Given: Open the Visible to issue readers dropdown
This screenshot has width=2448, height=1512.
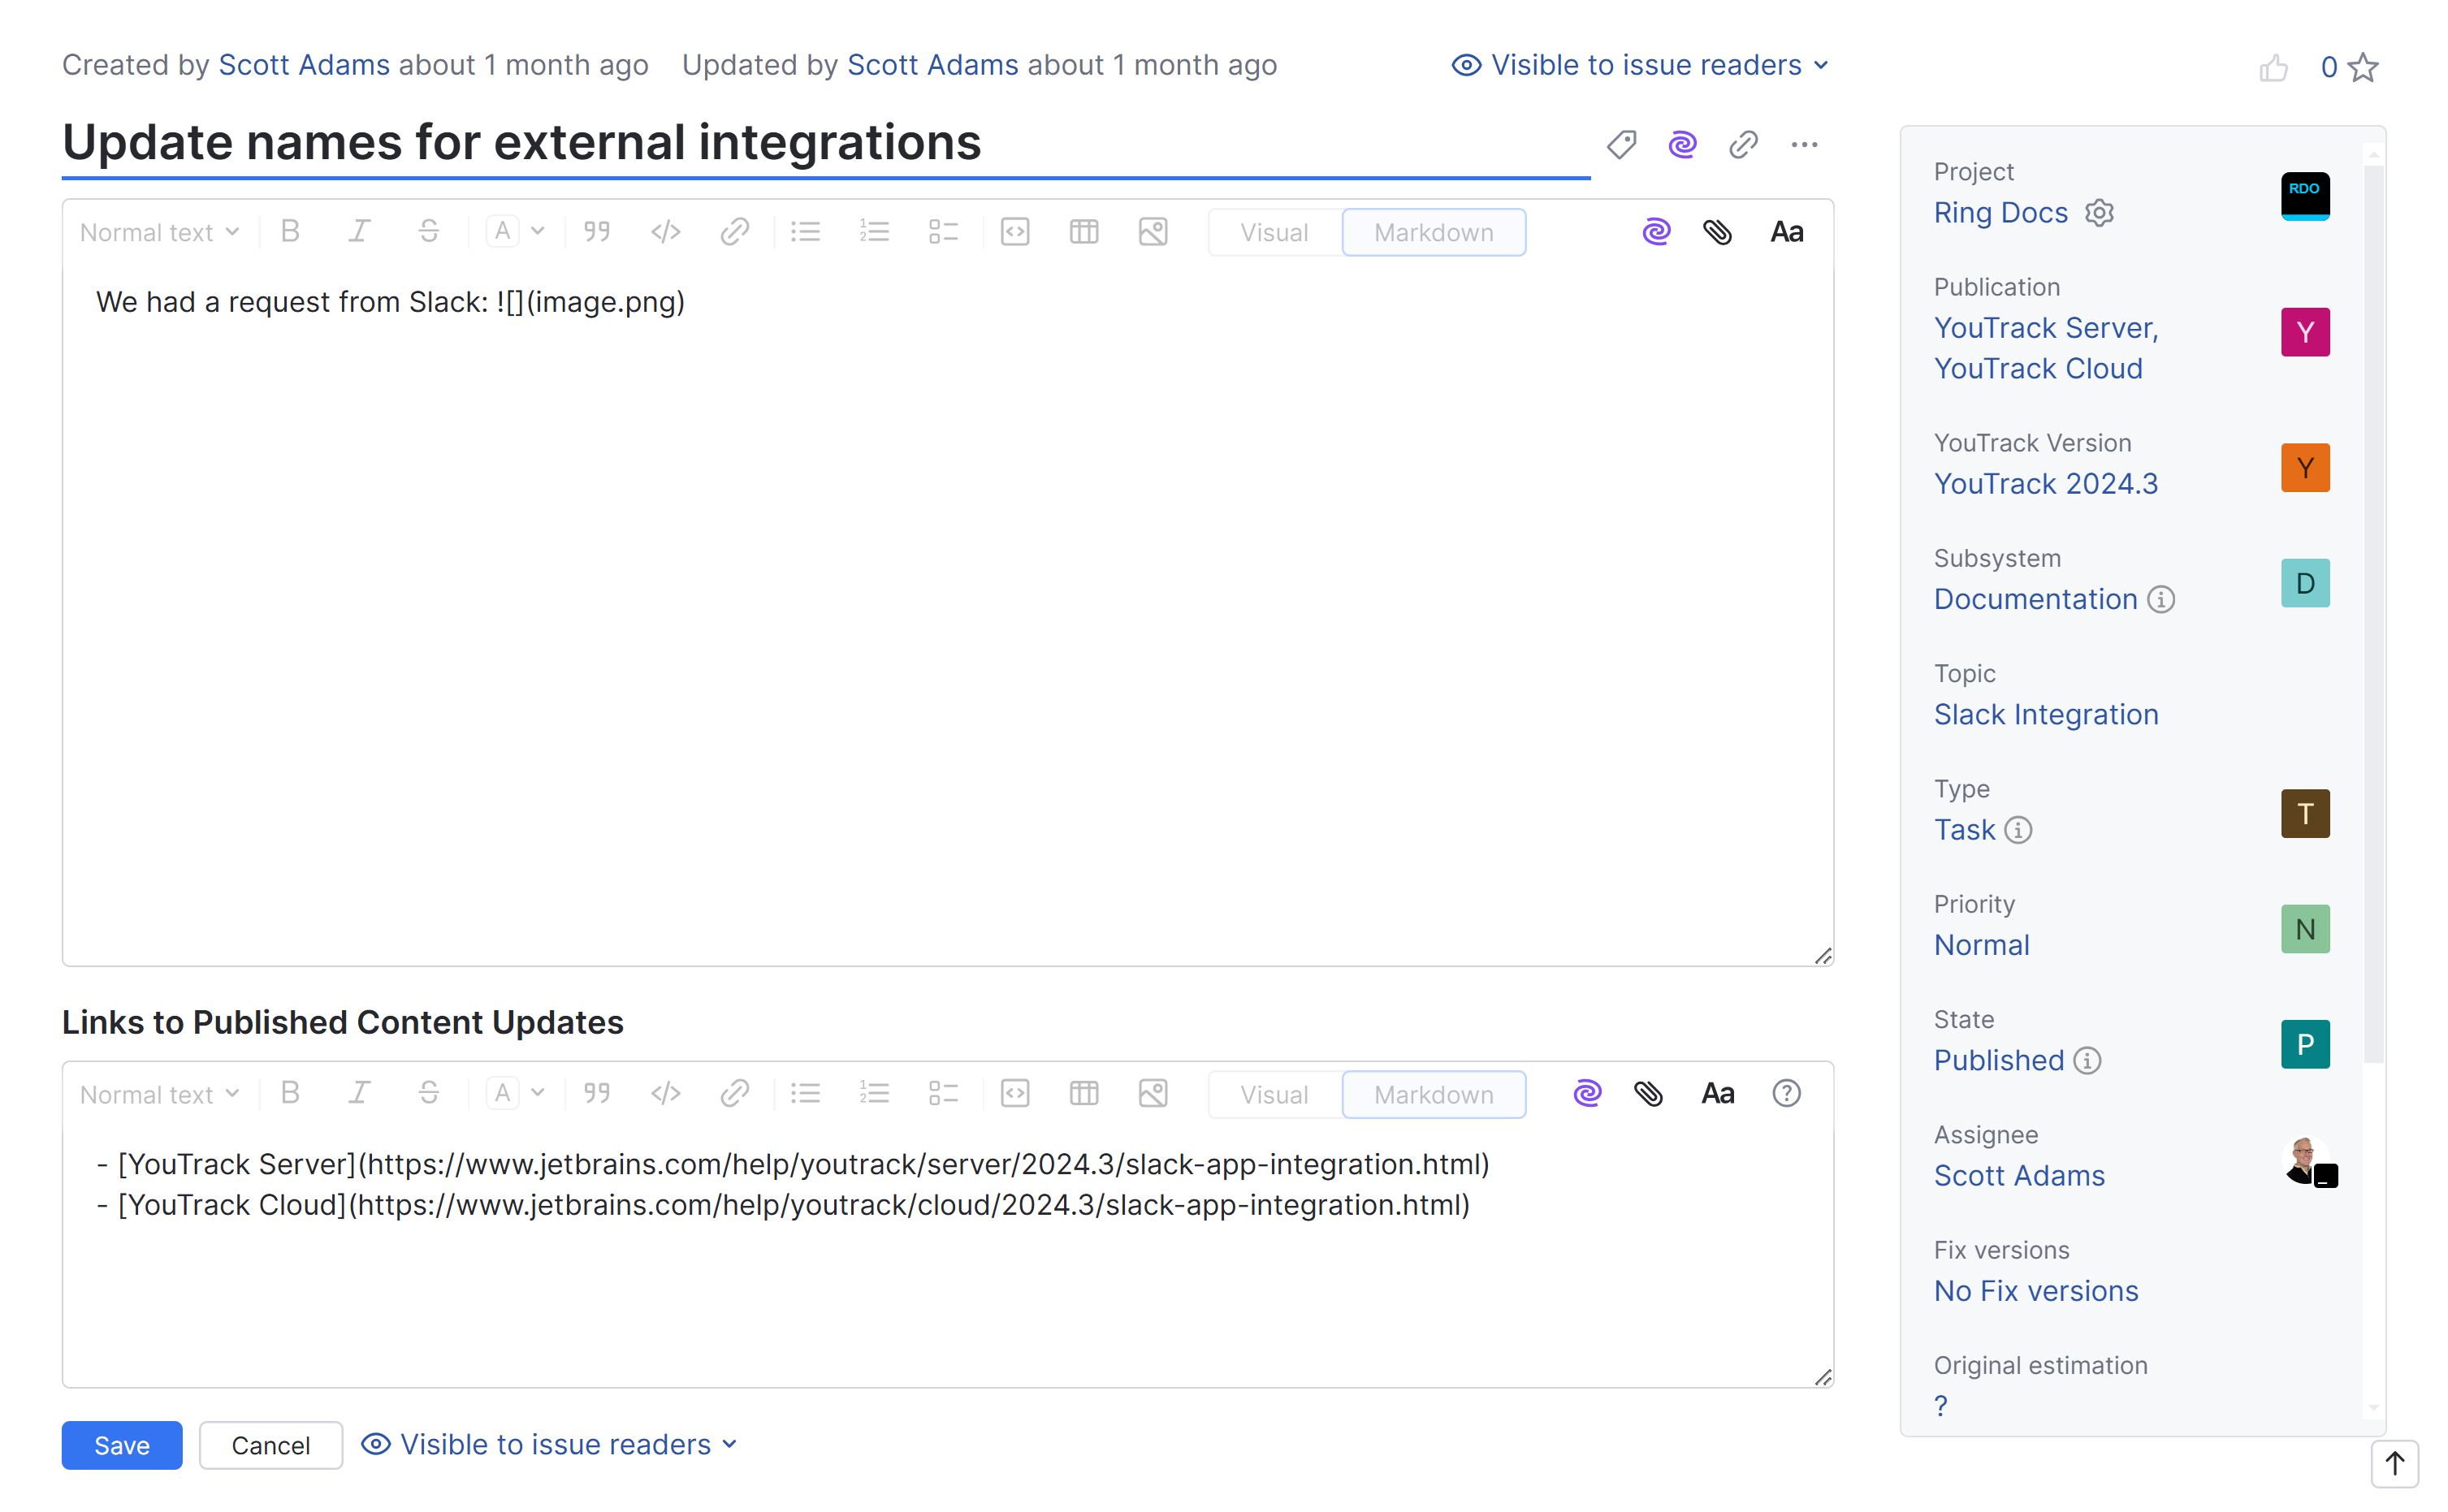Looking at the screenshot, I should [x=1640, y=64].
